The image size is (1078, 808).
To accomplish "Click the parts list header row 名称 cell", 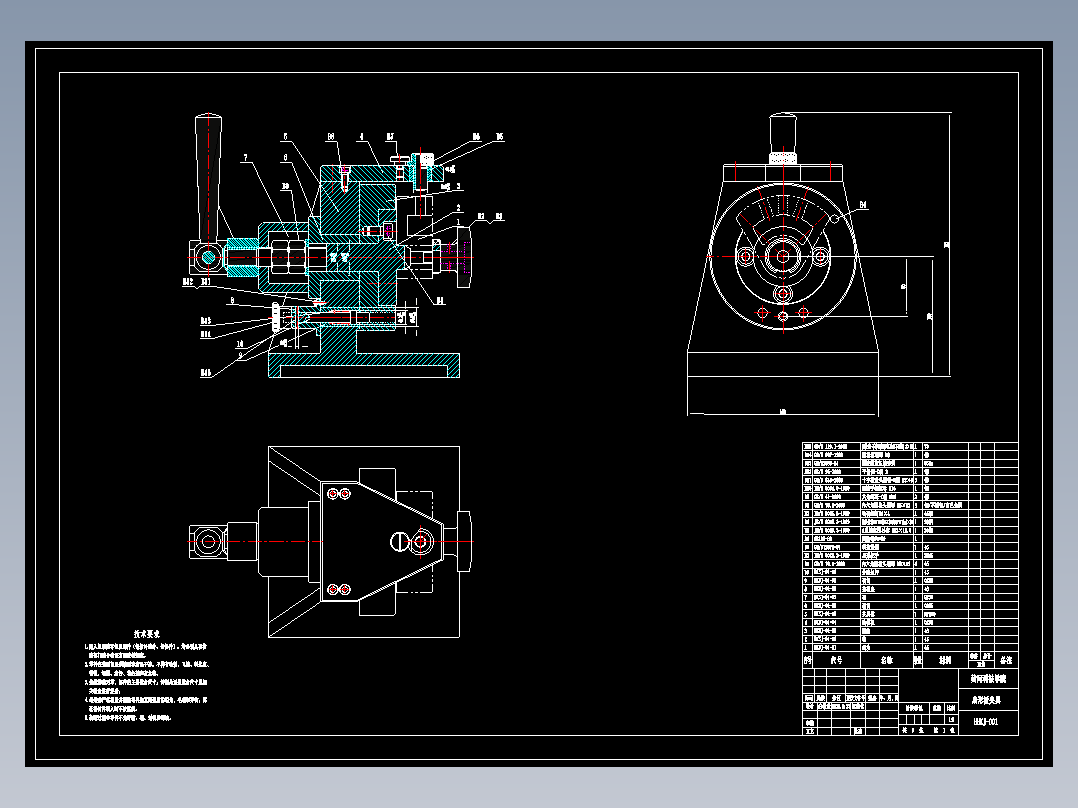I will pos(886,660).
